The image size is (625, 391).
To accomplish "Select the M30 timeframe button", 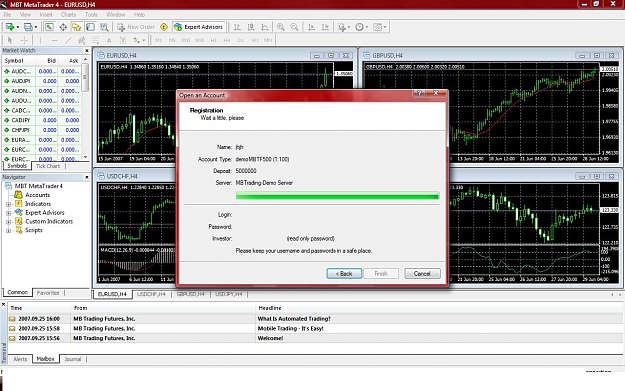I will coord(200,40).
